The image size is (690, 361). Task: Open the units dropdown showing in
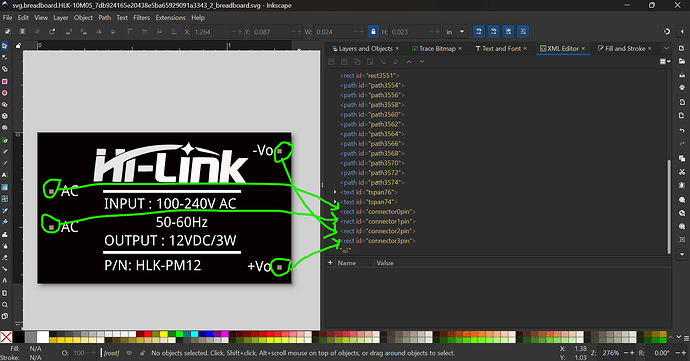tap(455, 32)
